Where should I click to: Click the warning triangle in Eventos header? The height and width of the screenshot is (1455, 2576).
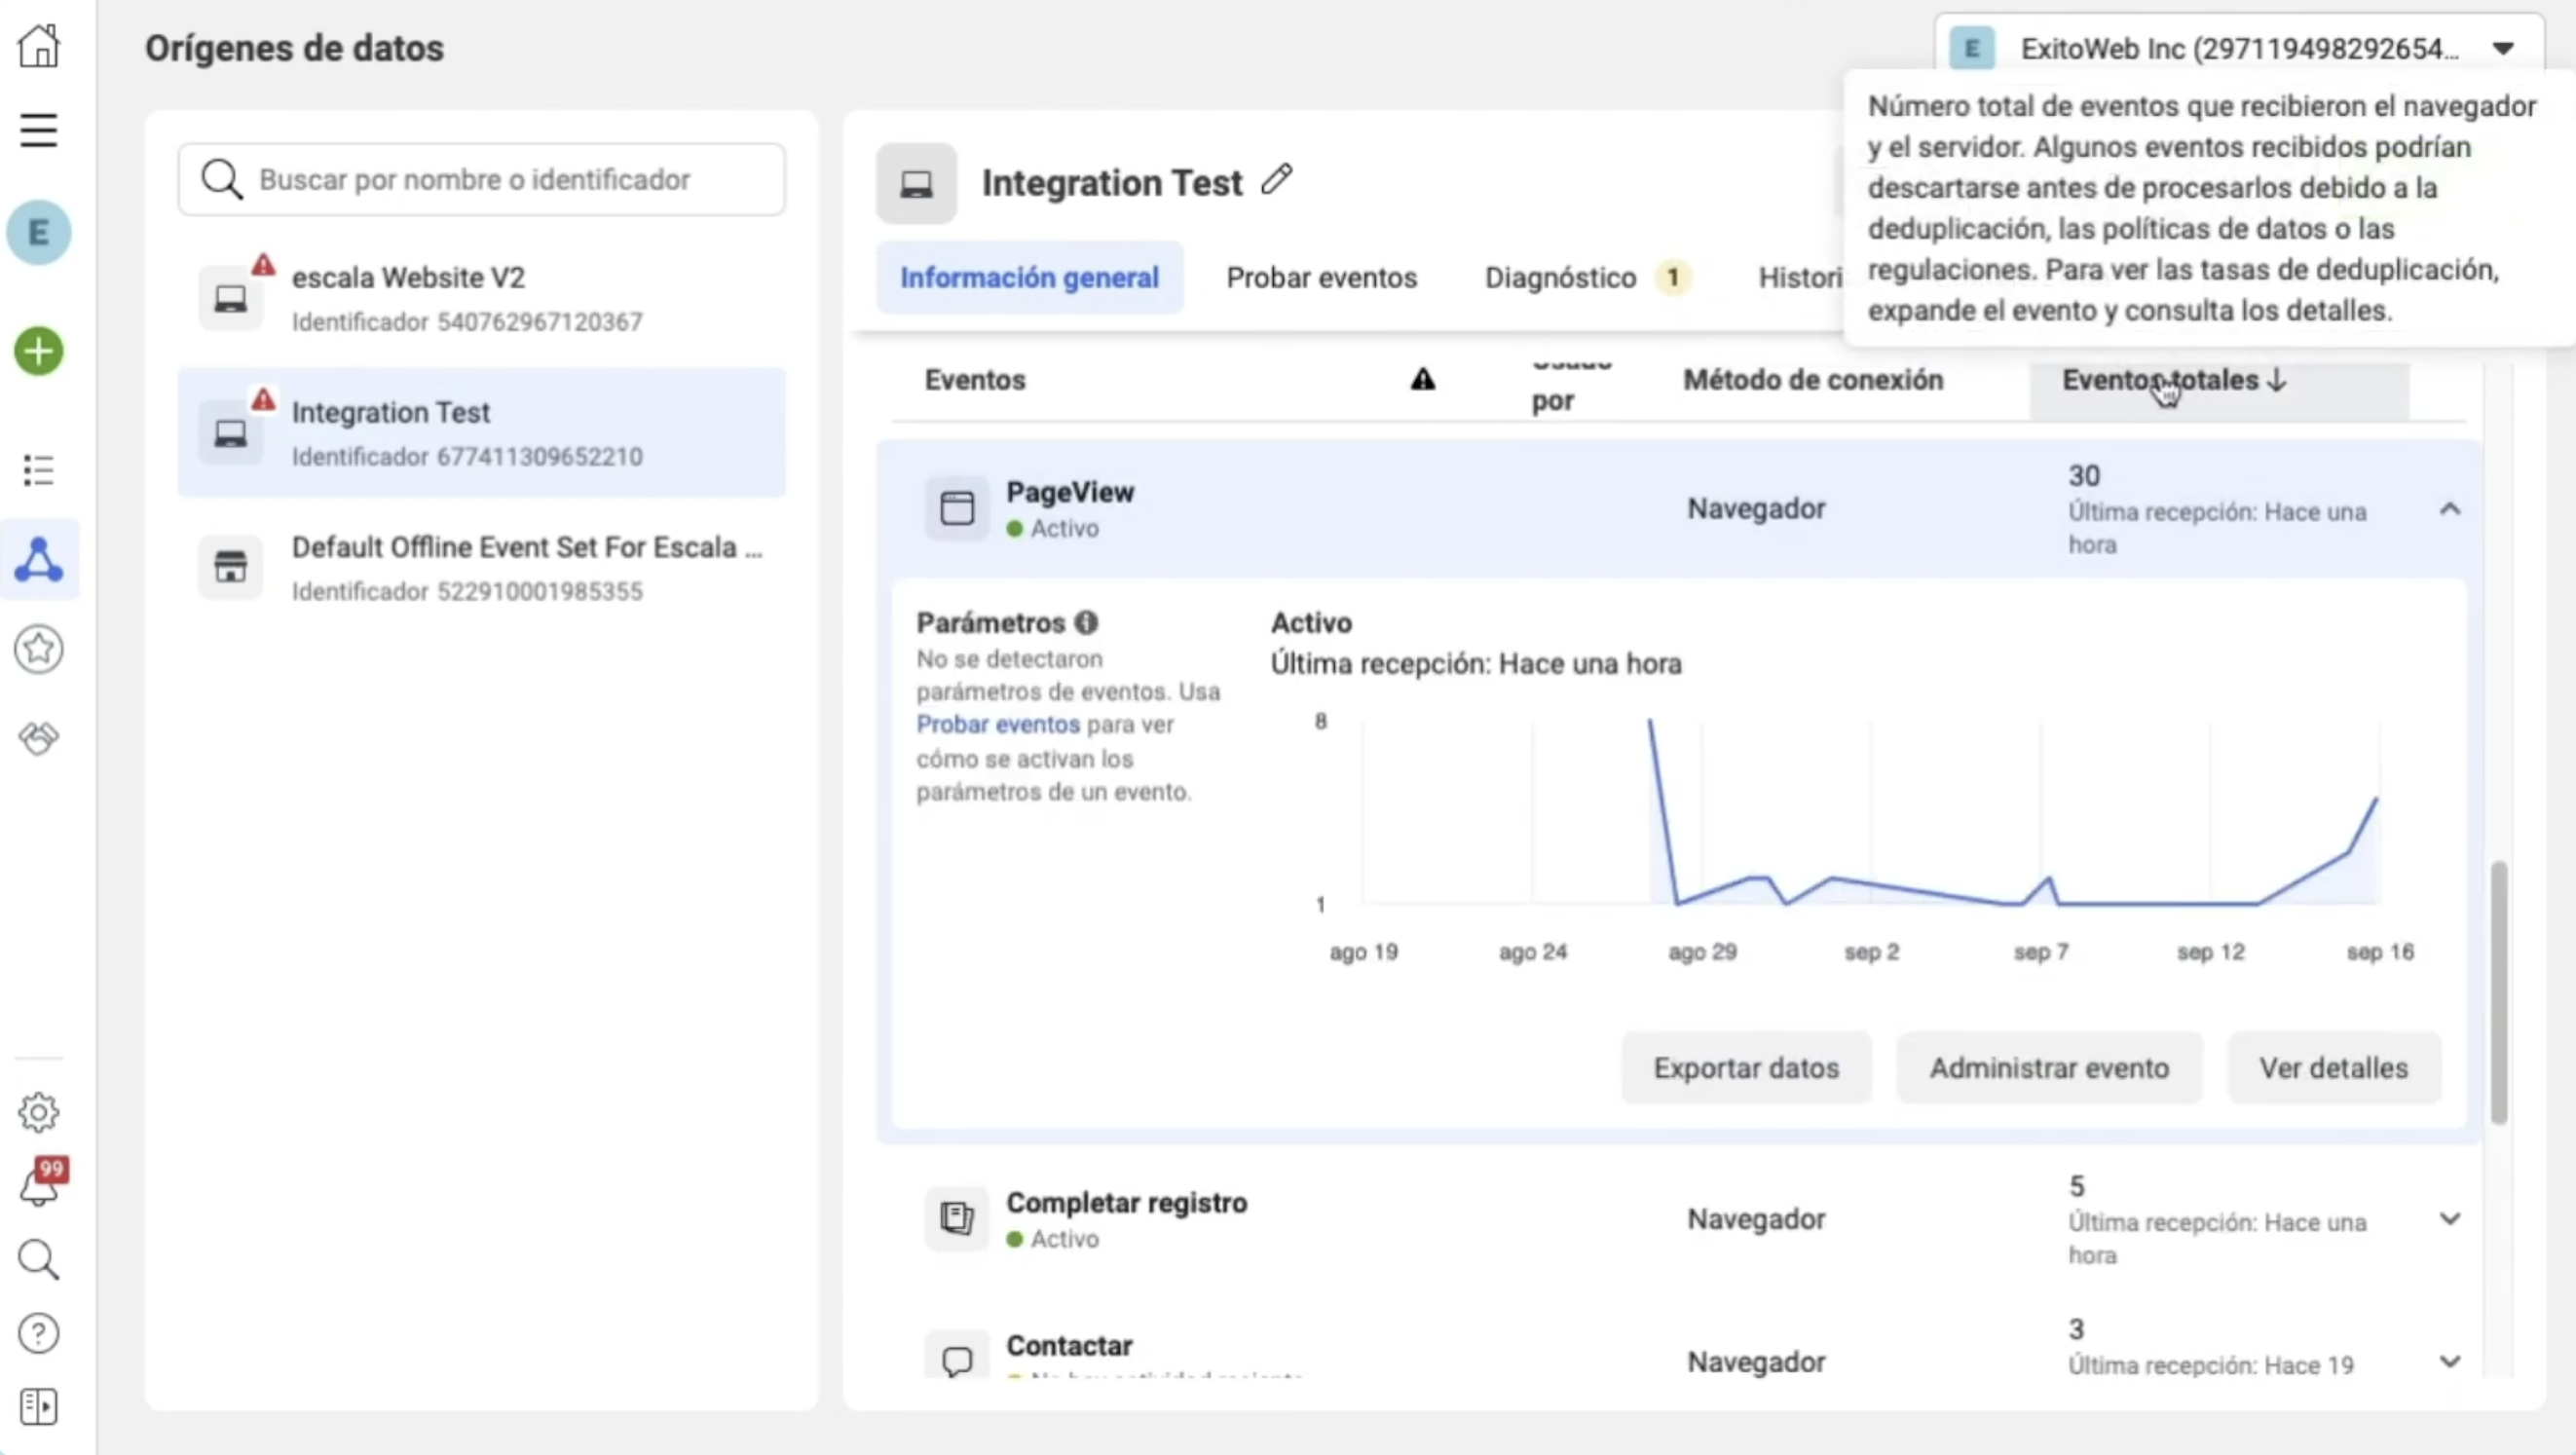coord(1423,380)
